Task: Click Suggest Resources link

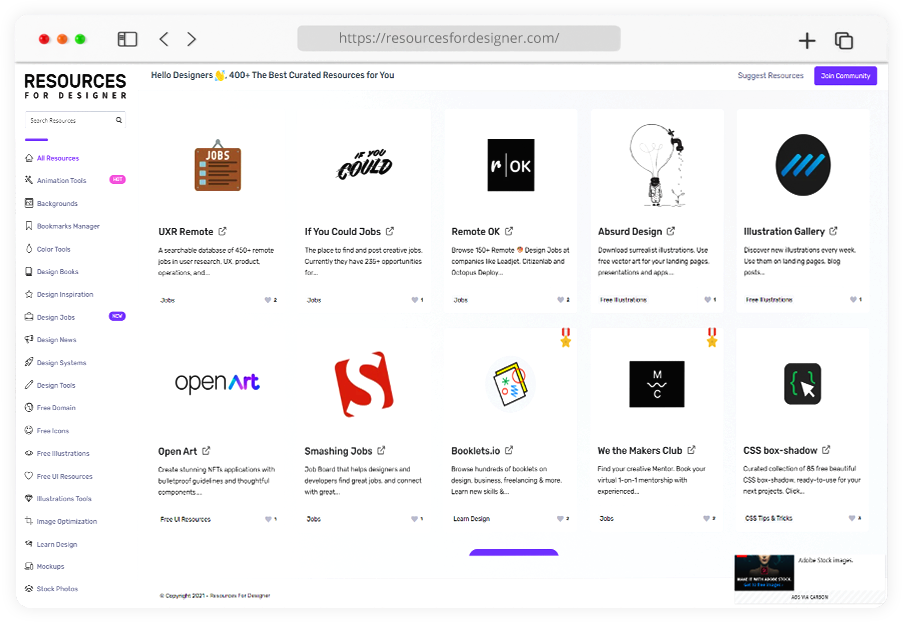Action: coord(771,75)
